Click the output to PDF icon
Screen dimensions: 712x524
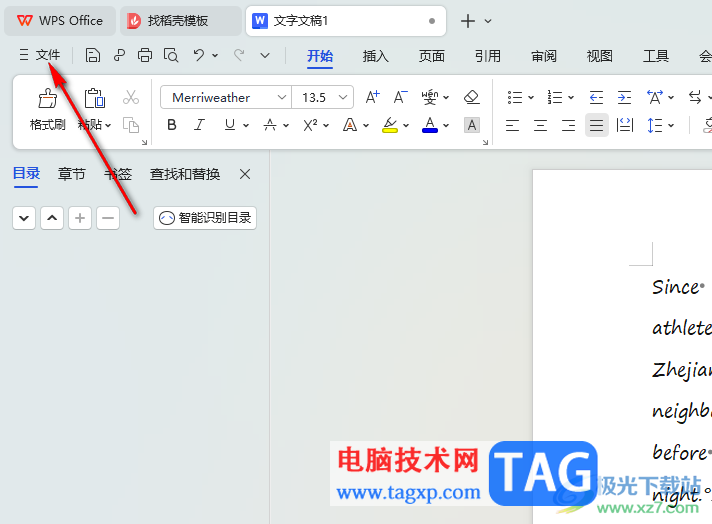[x=119, y=55]
